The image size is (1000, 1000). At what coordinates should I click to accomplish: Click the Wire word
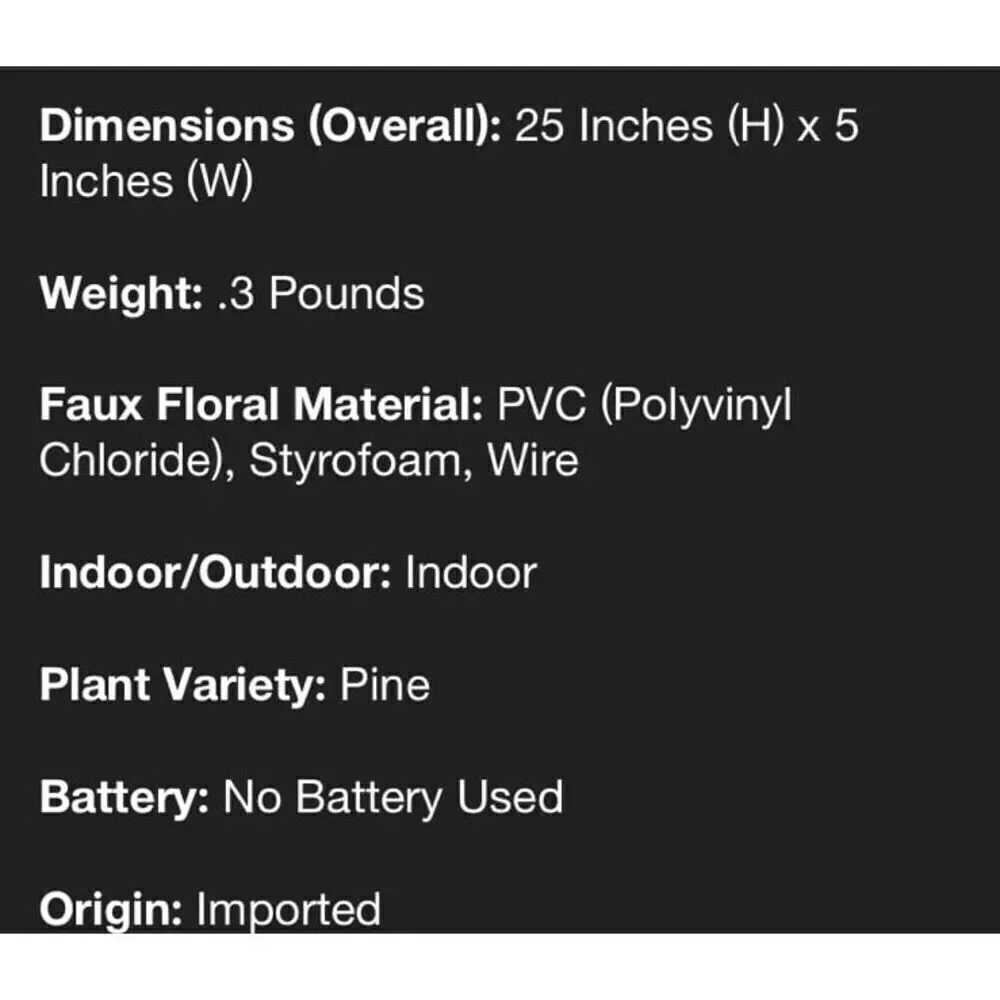pyautogui.click(x=533, y=460)
